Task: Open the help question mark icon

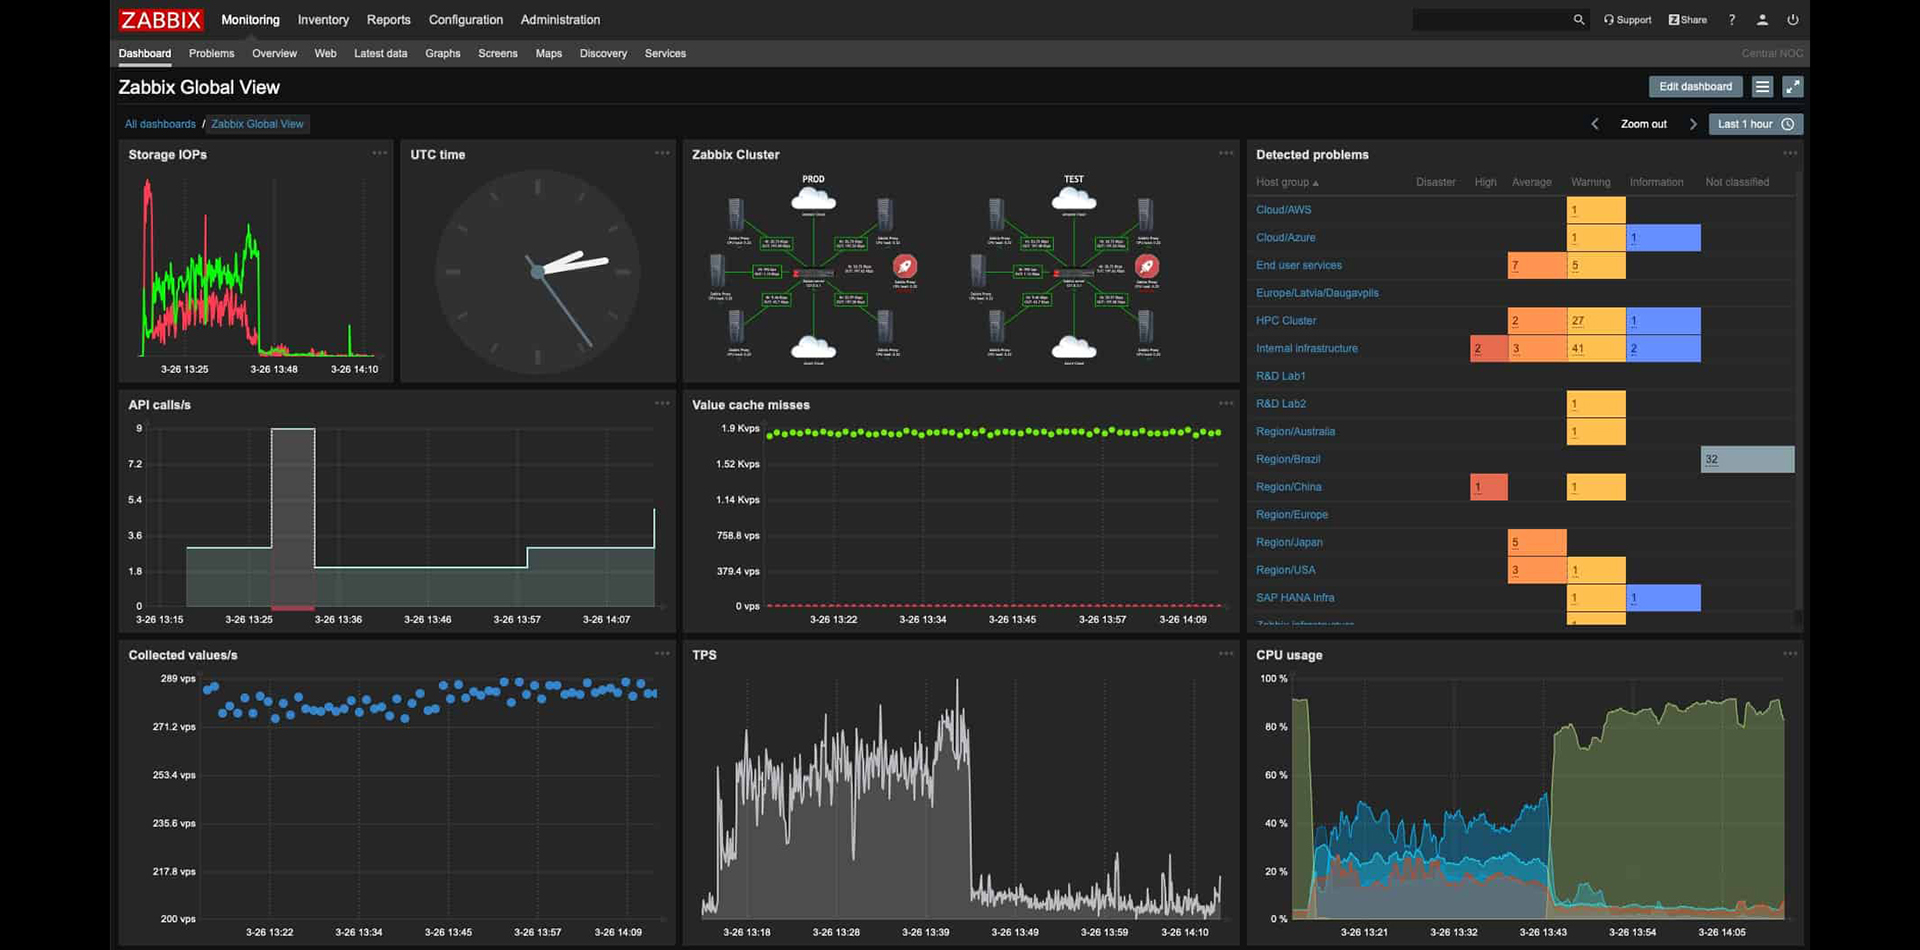Action: point(1732,20)
